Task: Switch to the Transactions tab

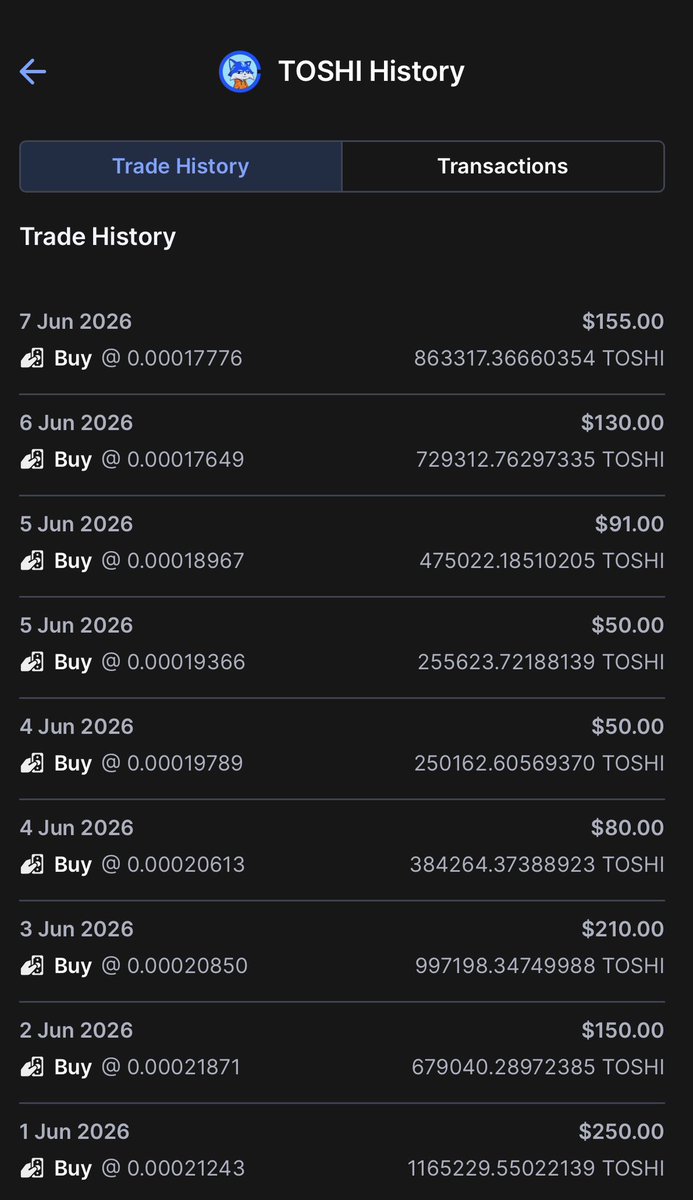Action: tap(503, 166)
